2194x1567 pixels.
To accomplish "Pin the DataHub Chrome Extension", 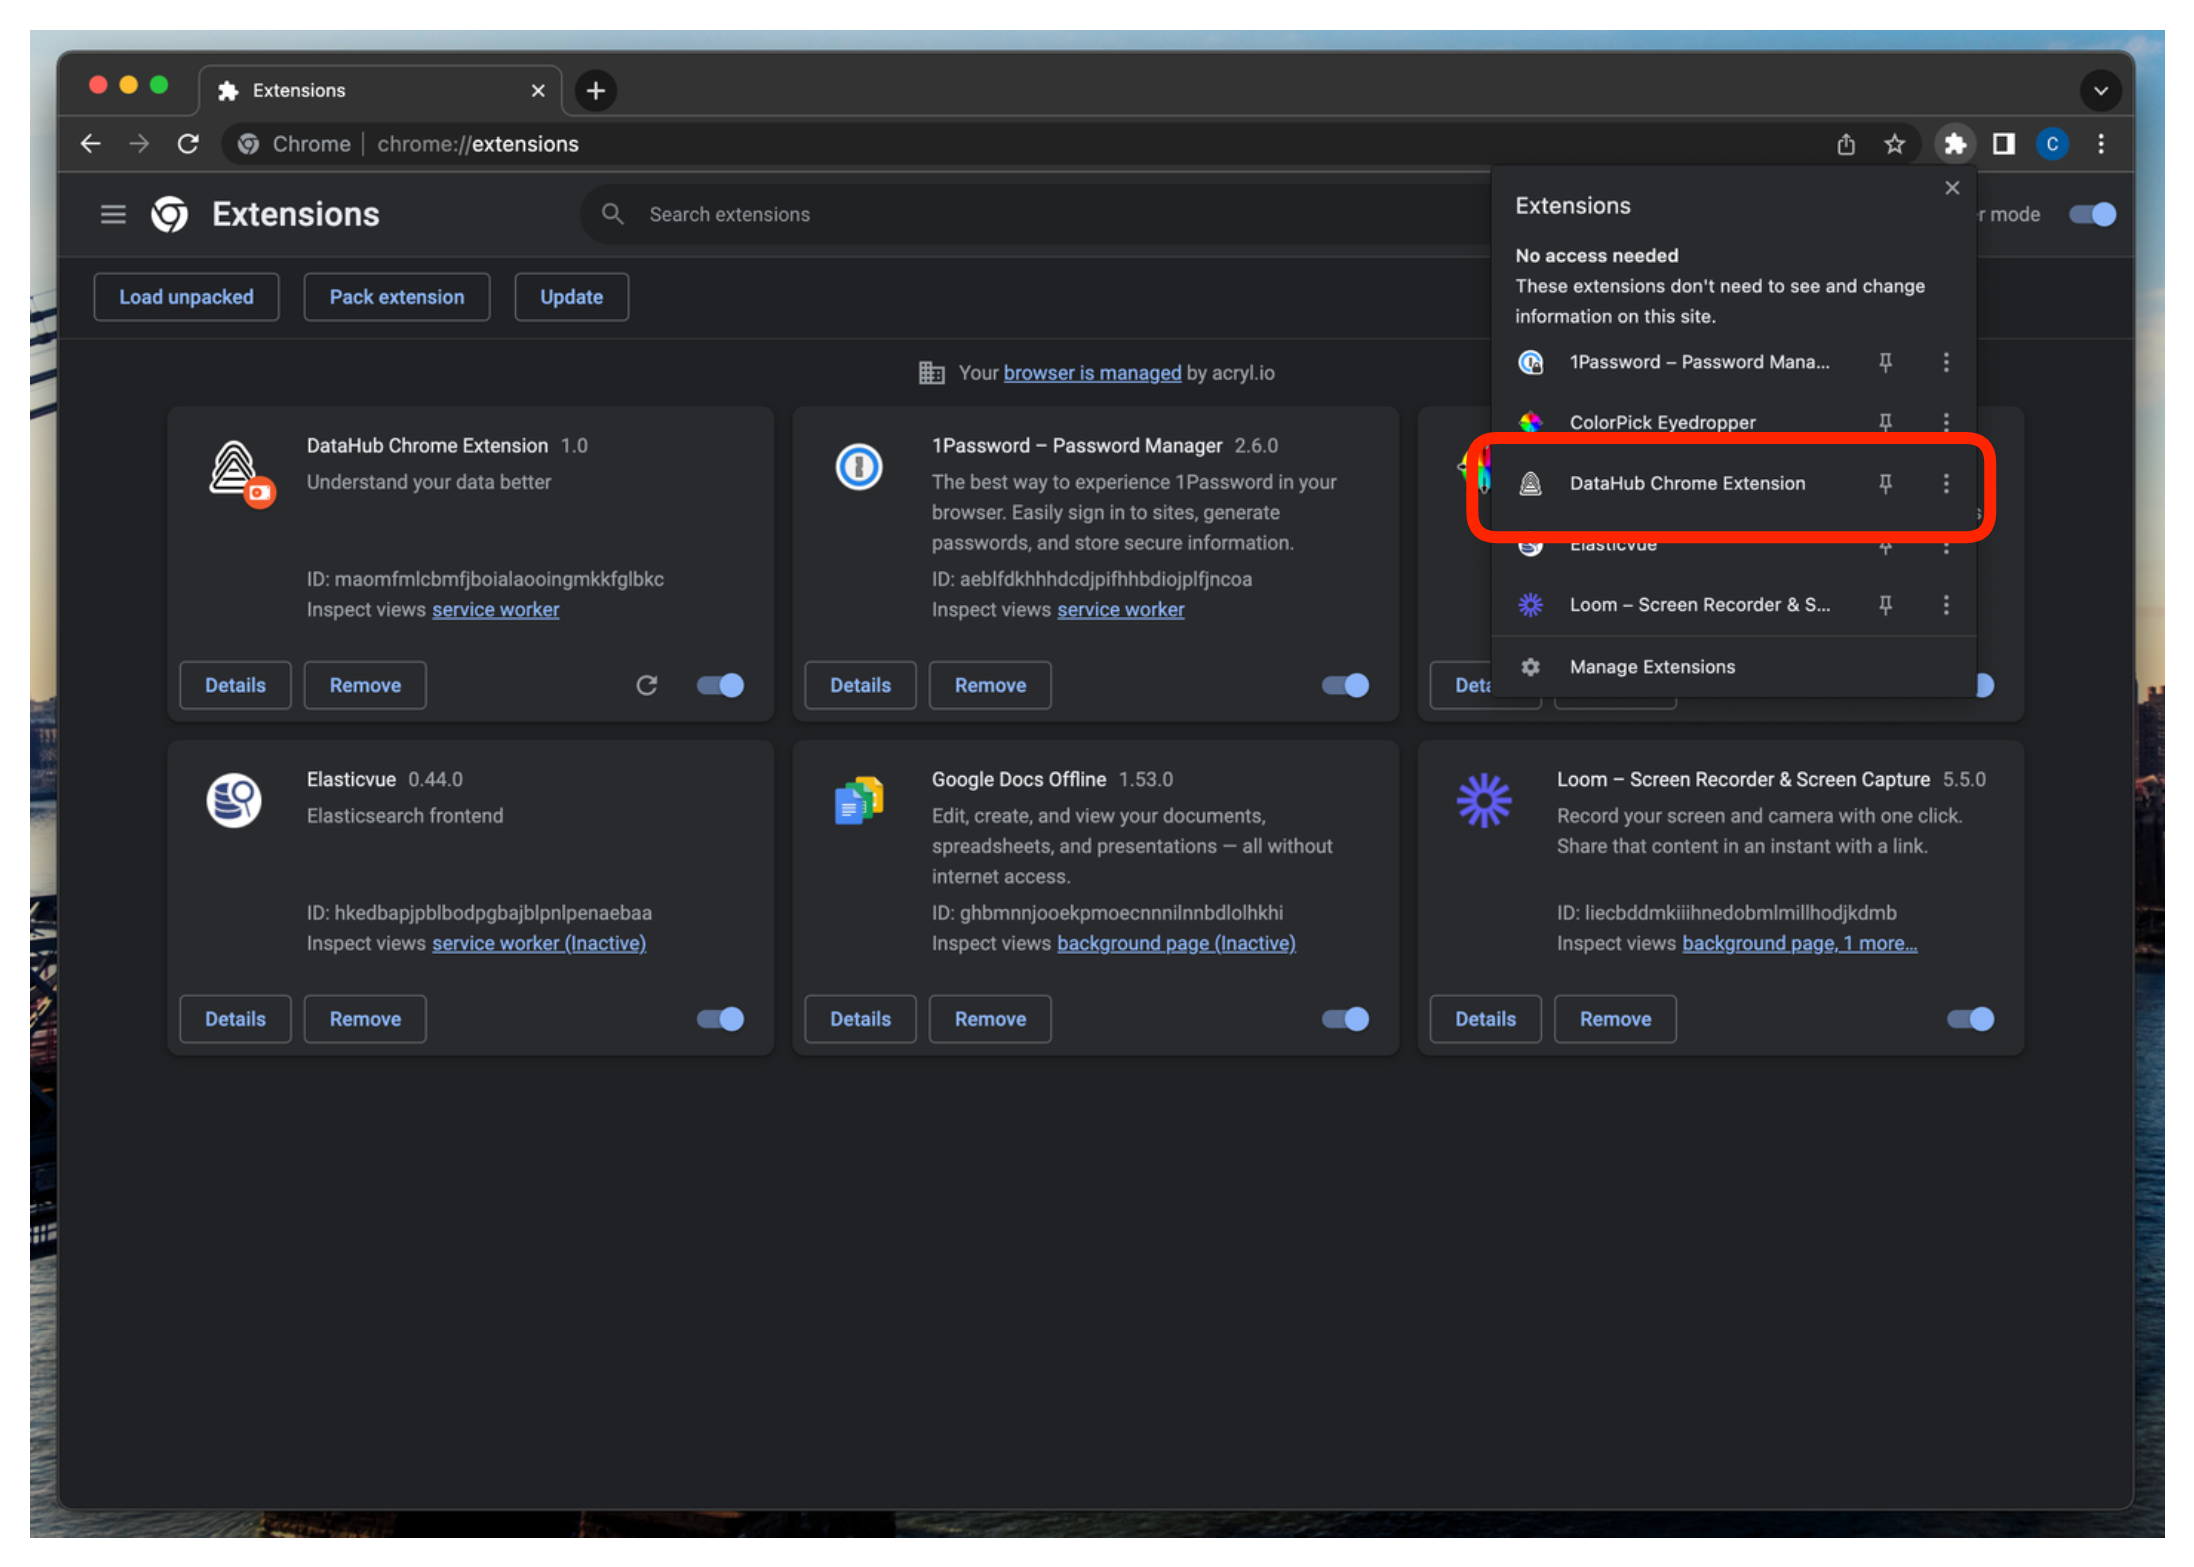I will pos(1885,484).
